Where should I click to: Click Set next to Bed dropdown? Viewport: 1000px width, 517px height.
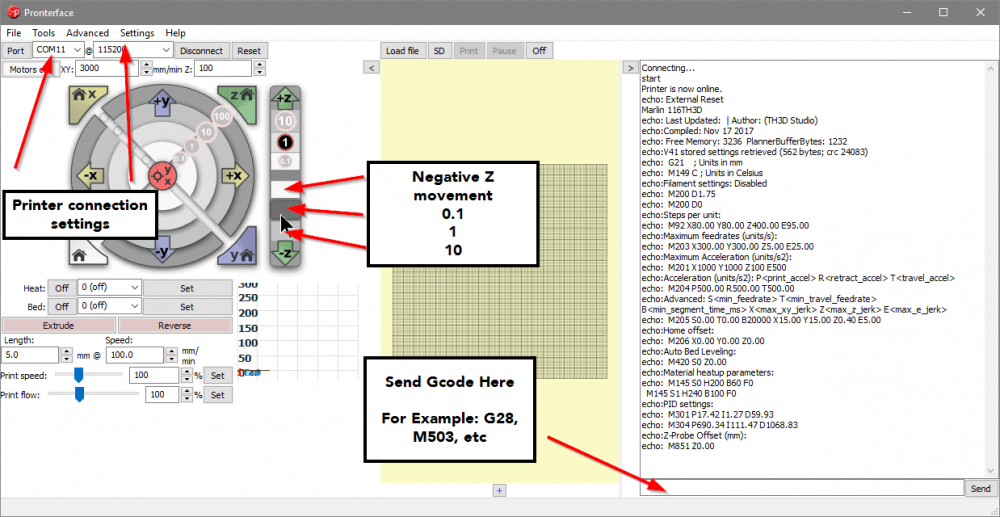187,306
